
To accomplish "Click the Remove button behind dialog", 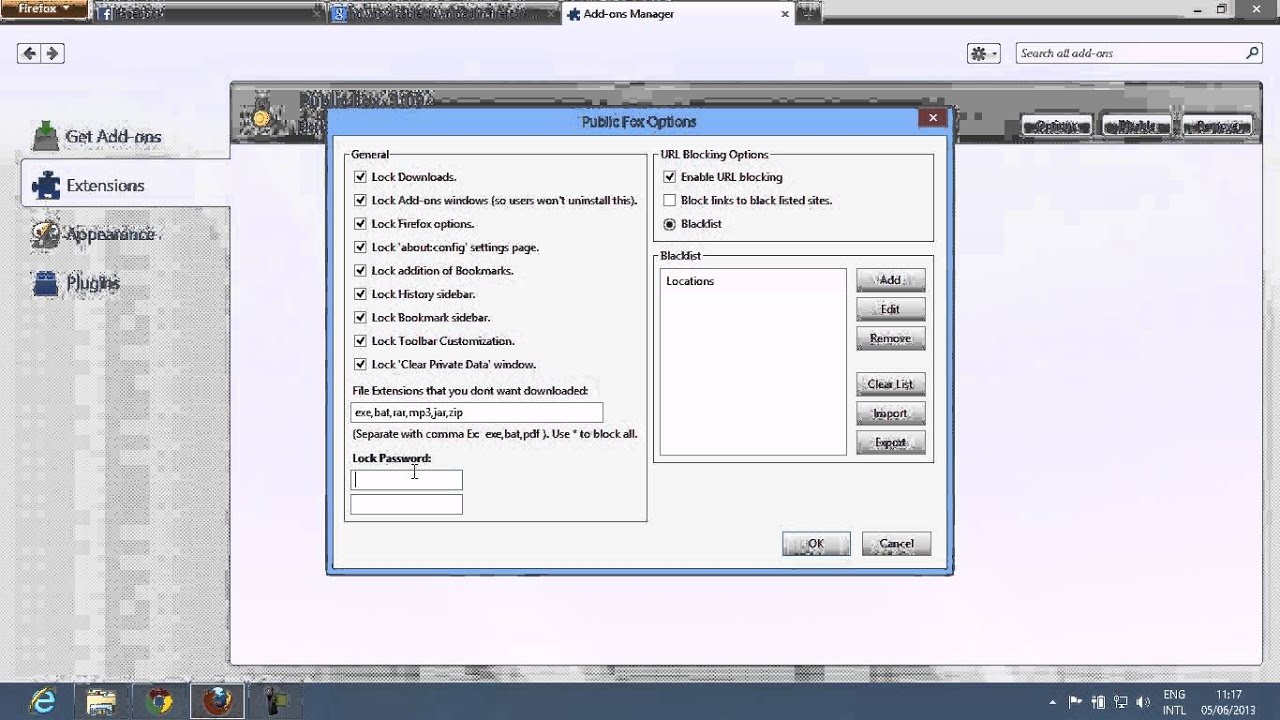I will pyautogui.click(x=1217, y=126).
